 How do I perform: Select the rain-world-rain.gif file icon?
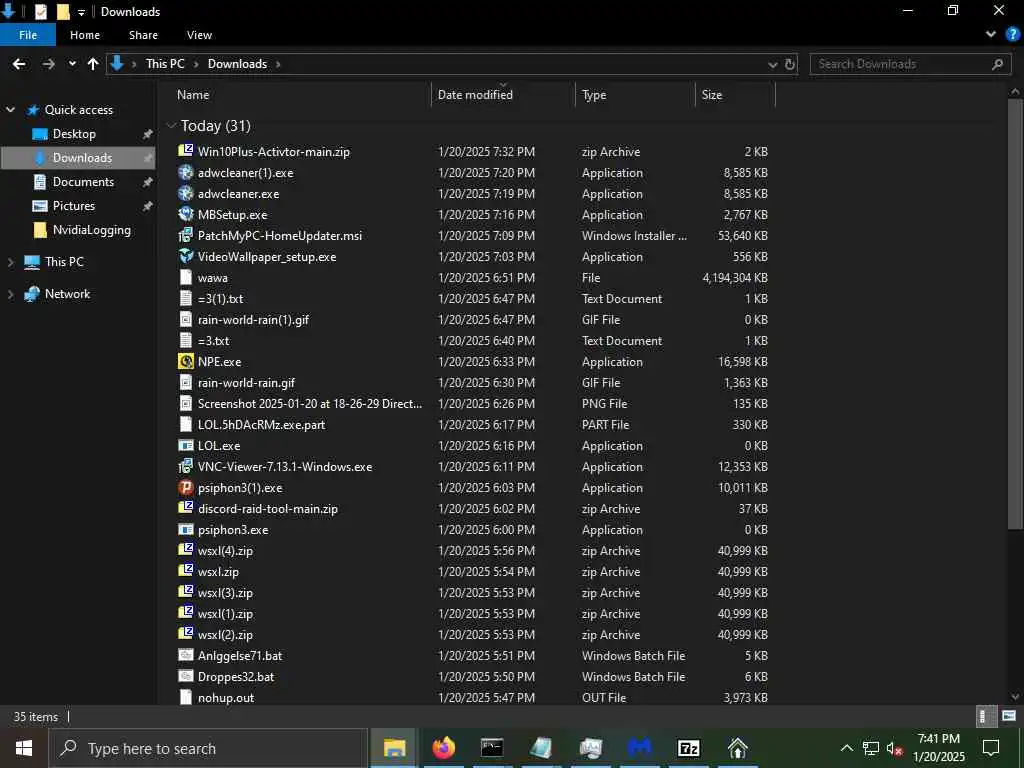(x=186, y=382)
